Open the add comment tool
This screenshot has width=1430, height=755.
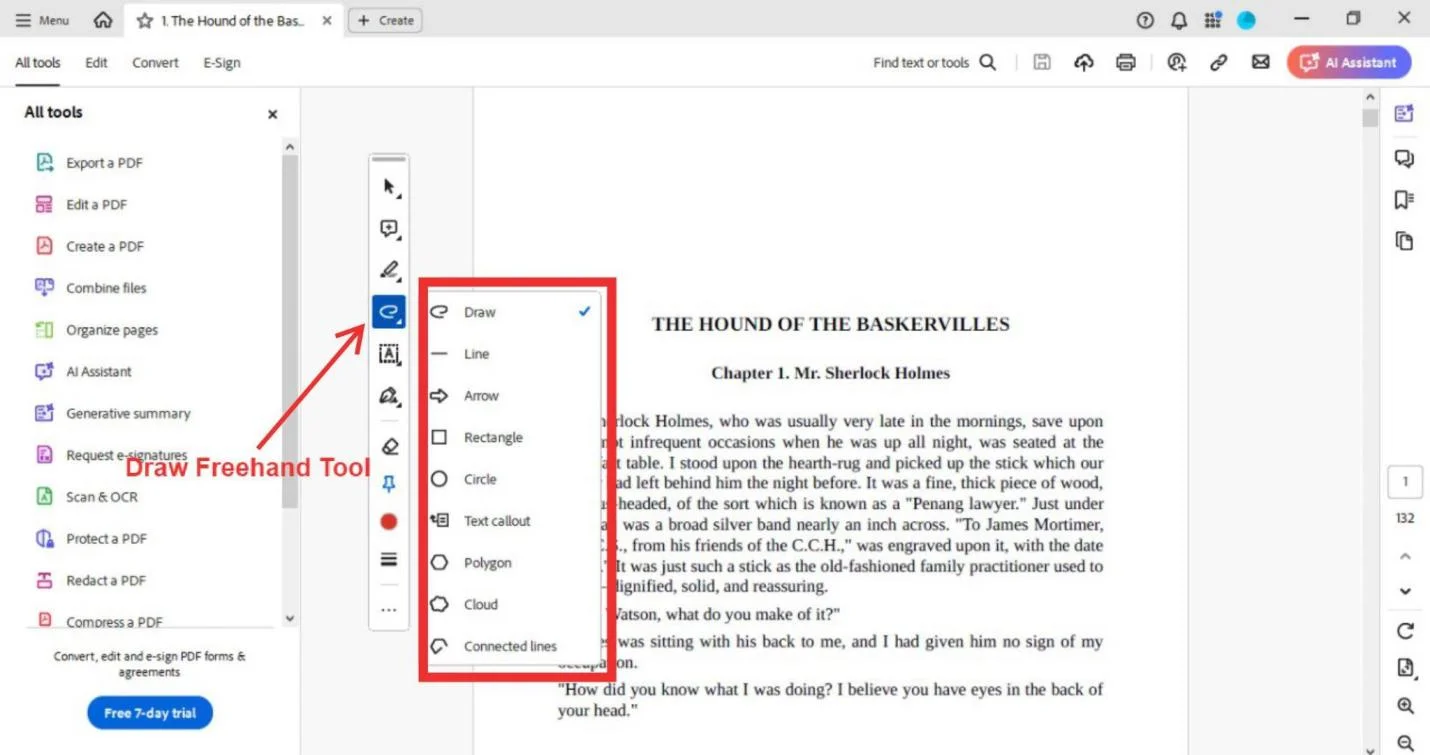click(x=389, y=229)
